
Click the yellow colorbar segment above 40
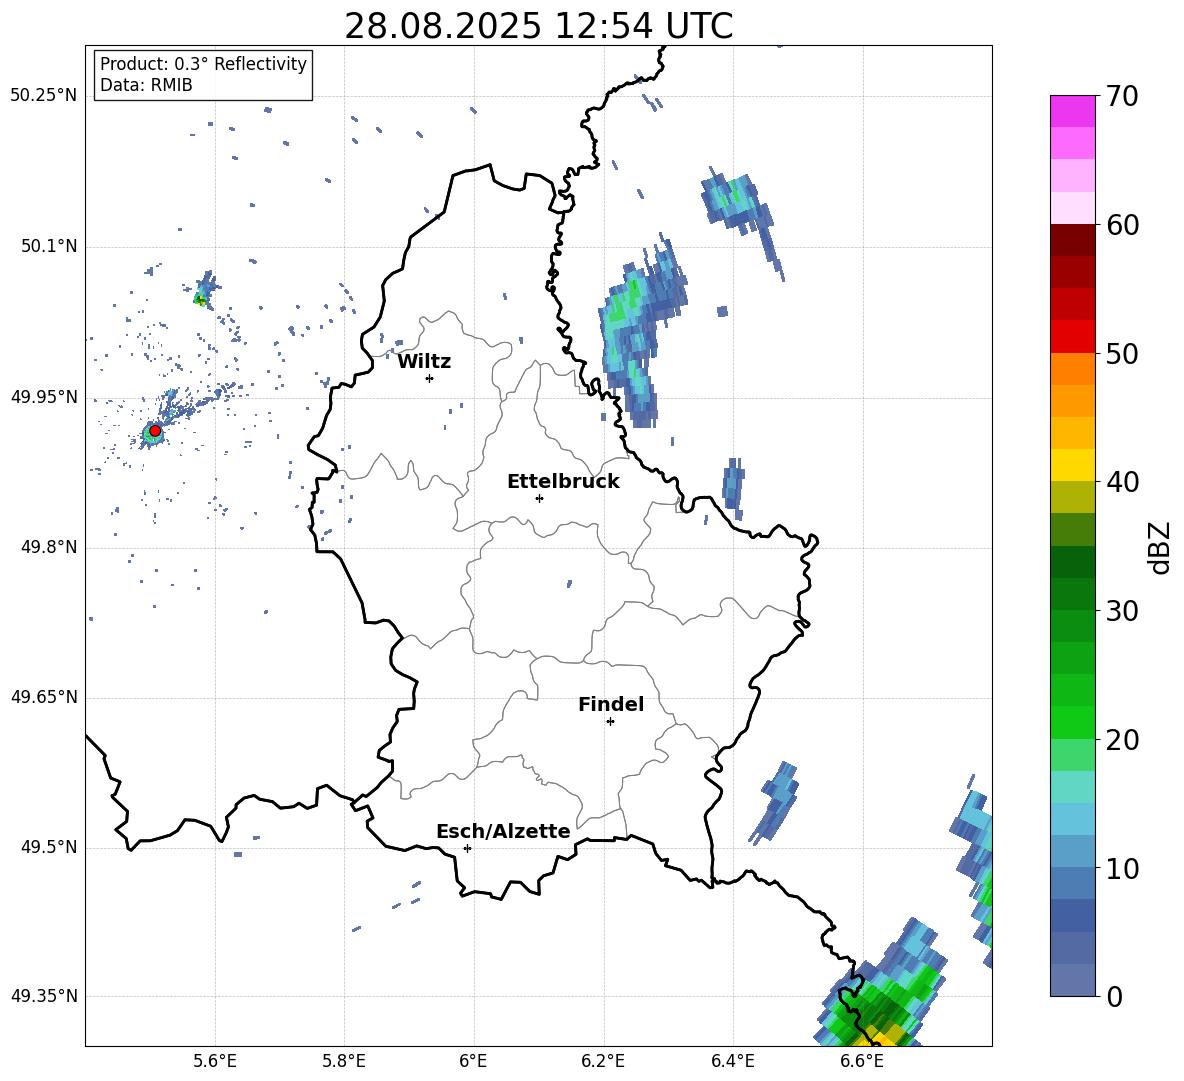(1072, 465)
